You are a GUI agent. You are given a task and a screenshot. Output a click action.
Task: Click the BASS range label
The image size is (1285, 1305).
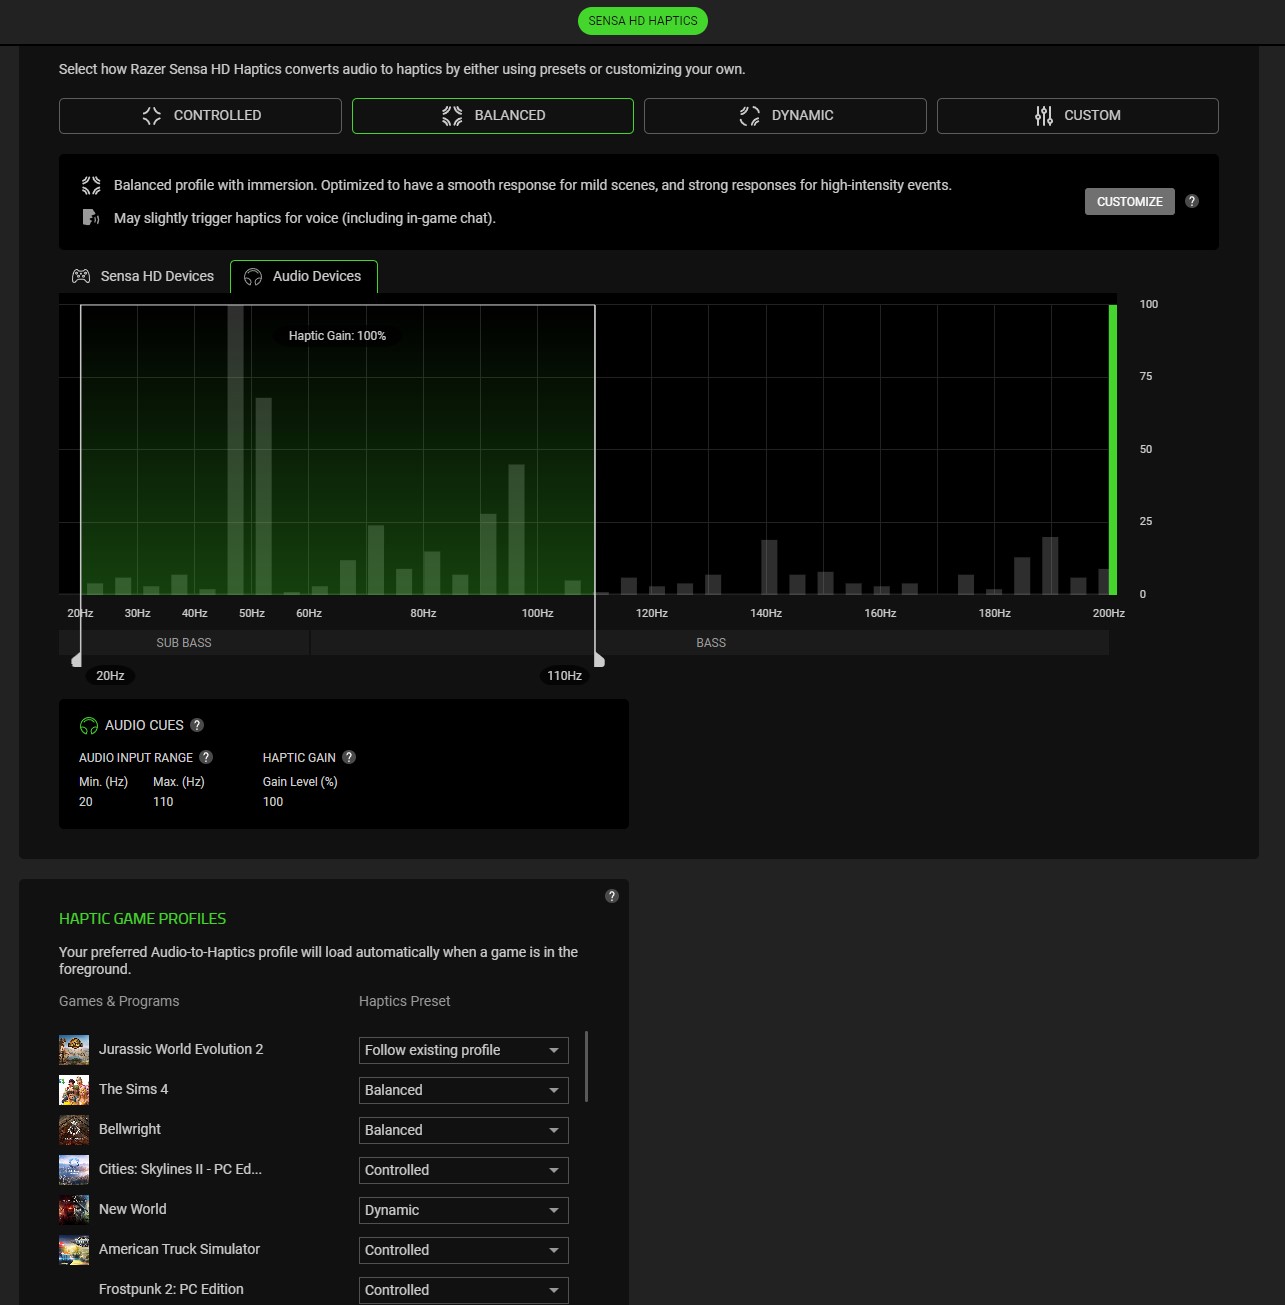pos(711,643)
